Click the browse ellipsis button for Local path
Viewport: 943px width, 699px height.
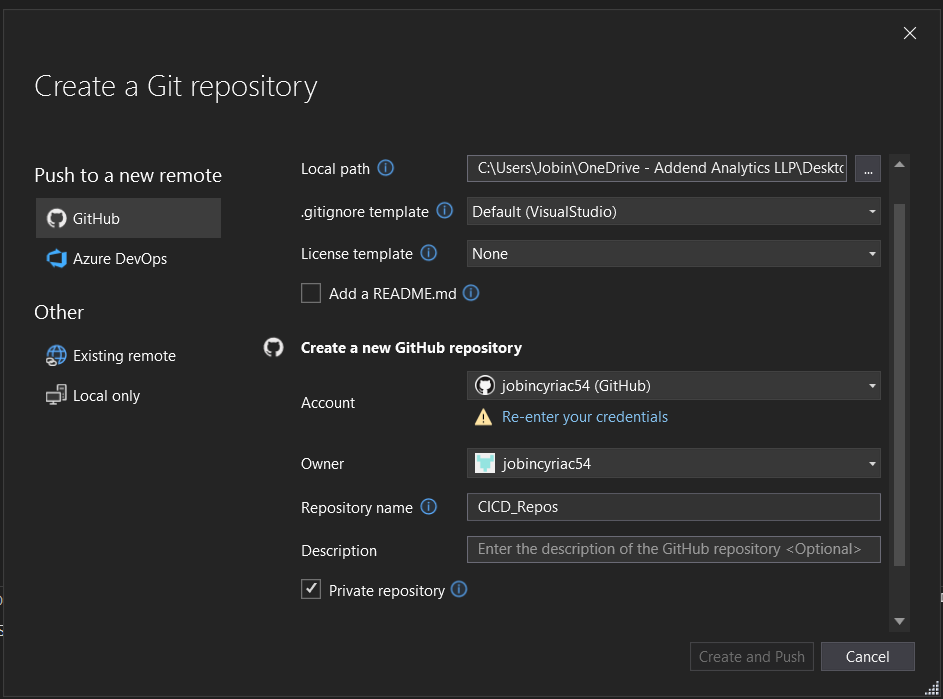tap(867, 169)
